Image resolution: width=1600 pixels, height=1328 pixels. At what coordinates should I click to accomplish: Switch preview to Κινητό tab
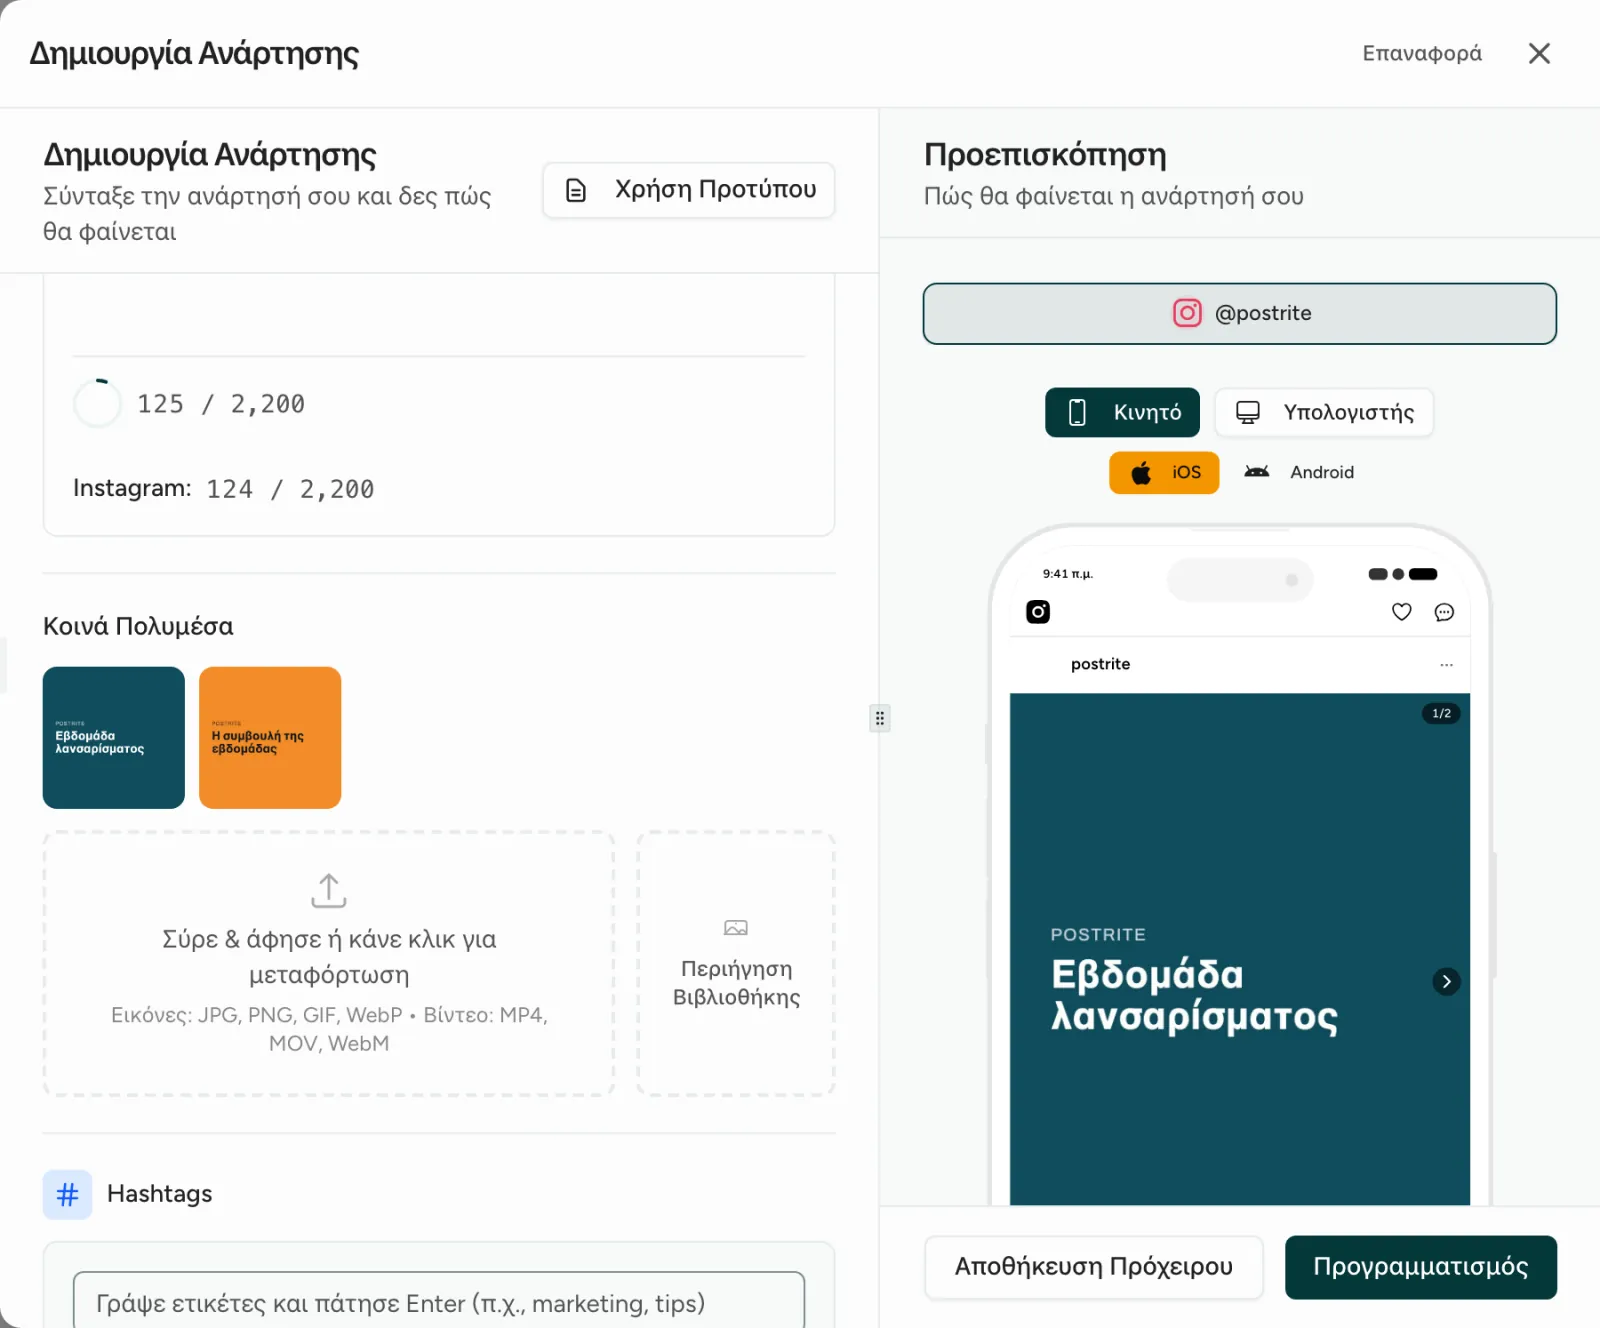[1122, 412]
